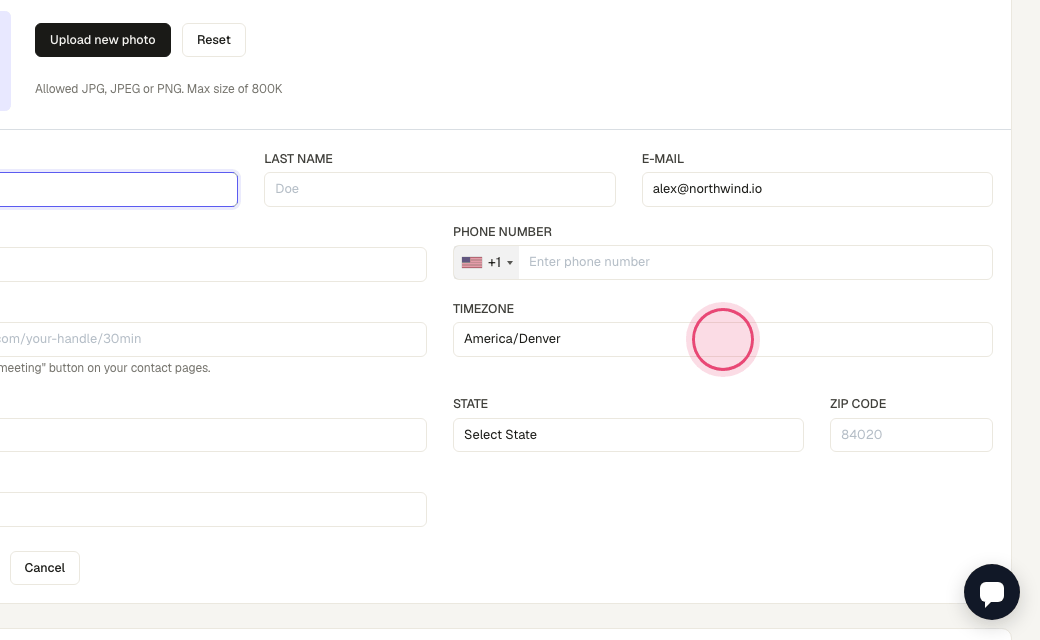Click the E-MAIL label
The height and width of the screenshot is (640, 1040).
coord(663,159)
